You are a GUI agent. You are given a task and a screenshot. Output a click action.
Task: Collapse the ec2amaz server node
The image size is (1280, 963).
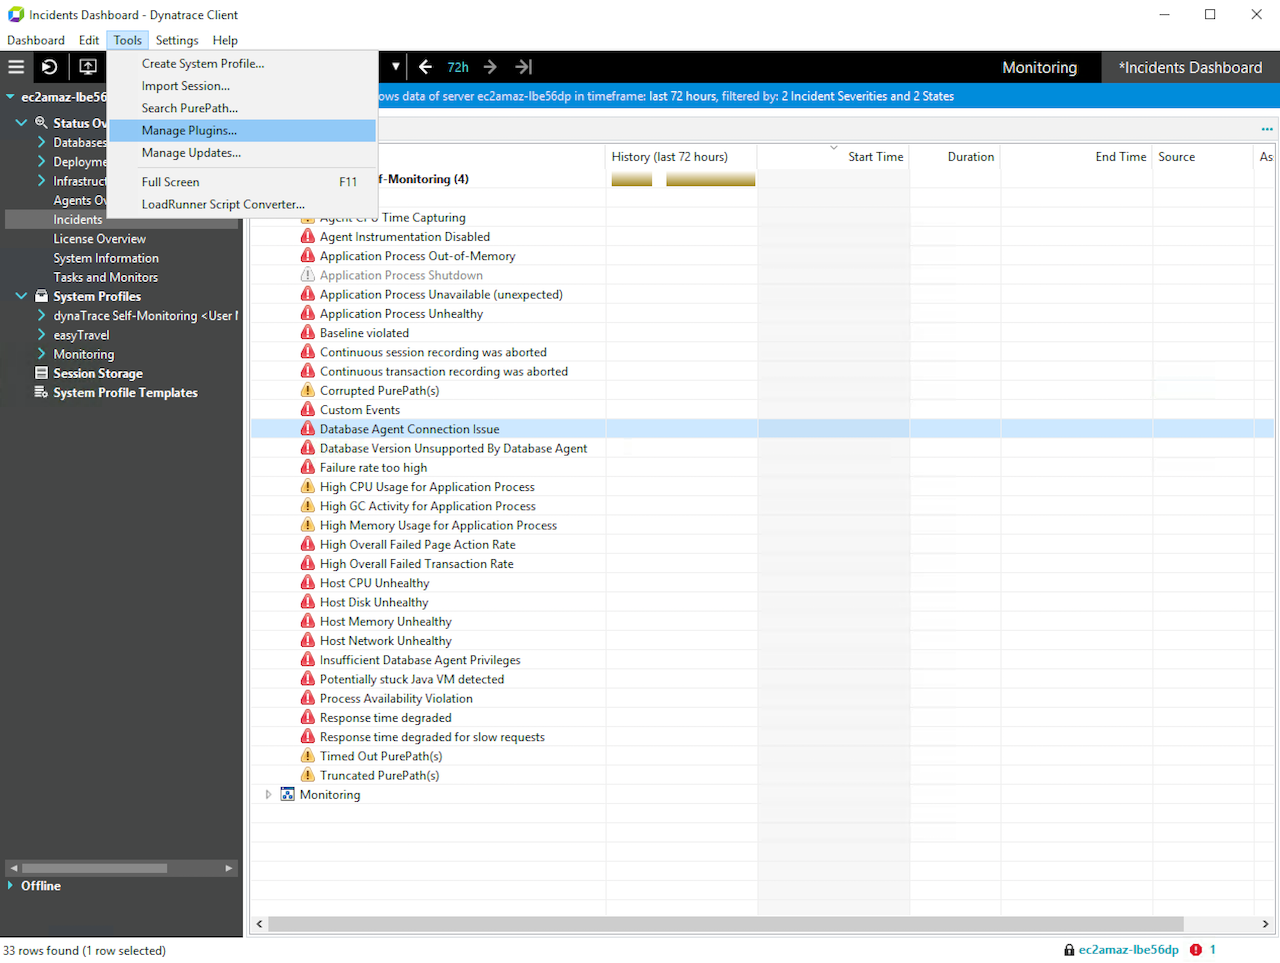[10, 97]
